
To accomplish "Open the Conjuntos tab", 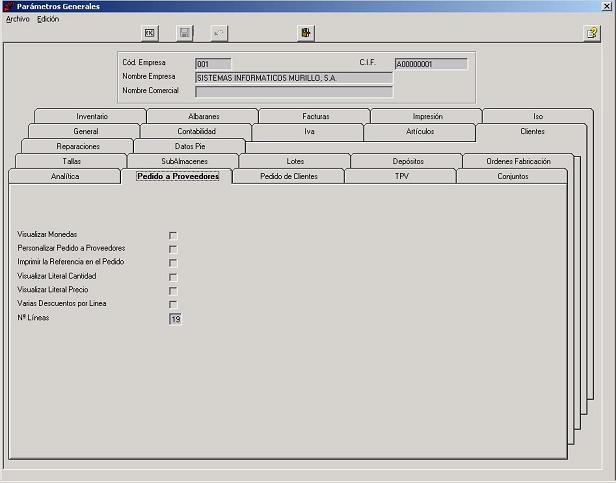I will (512, 176).
